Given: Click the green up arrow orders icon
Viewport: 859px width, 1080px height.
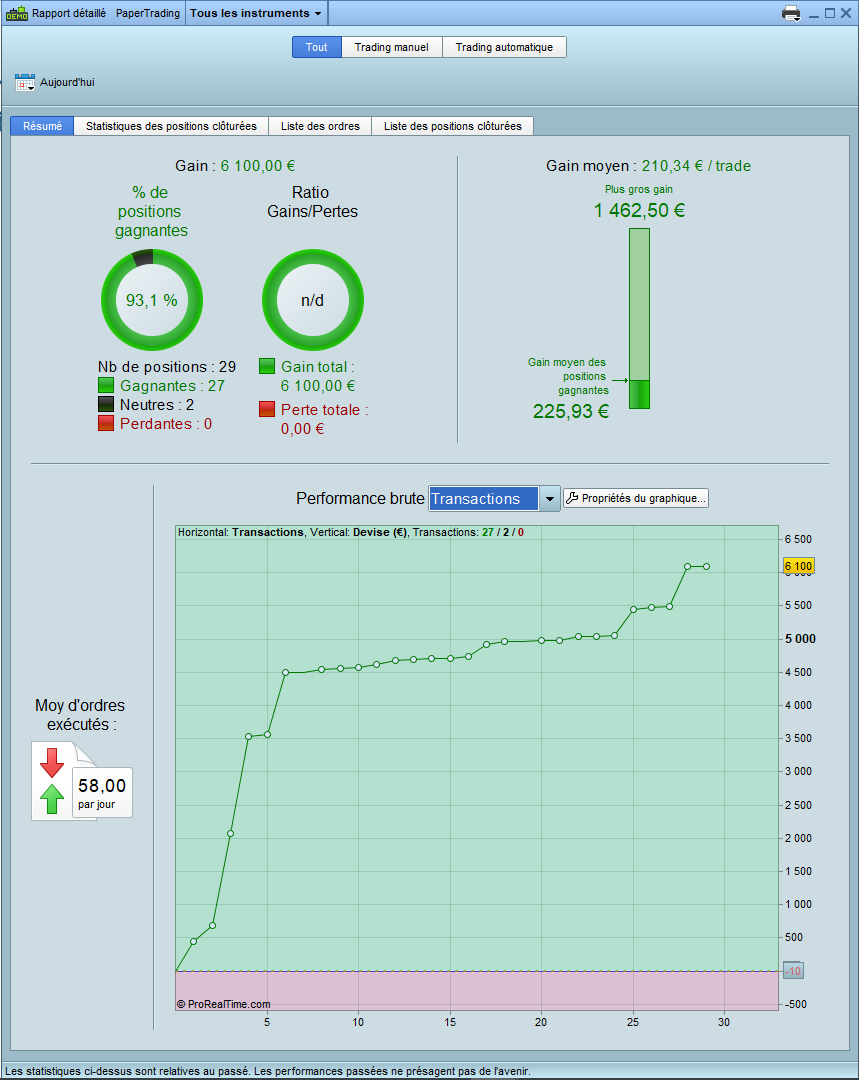Looking at the screenshot, I should click(x=52, y=798).
